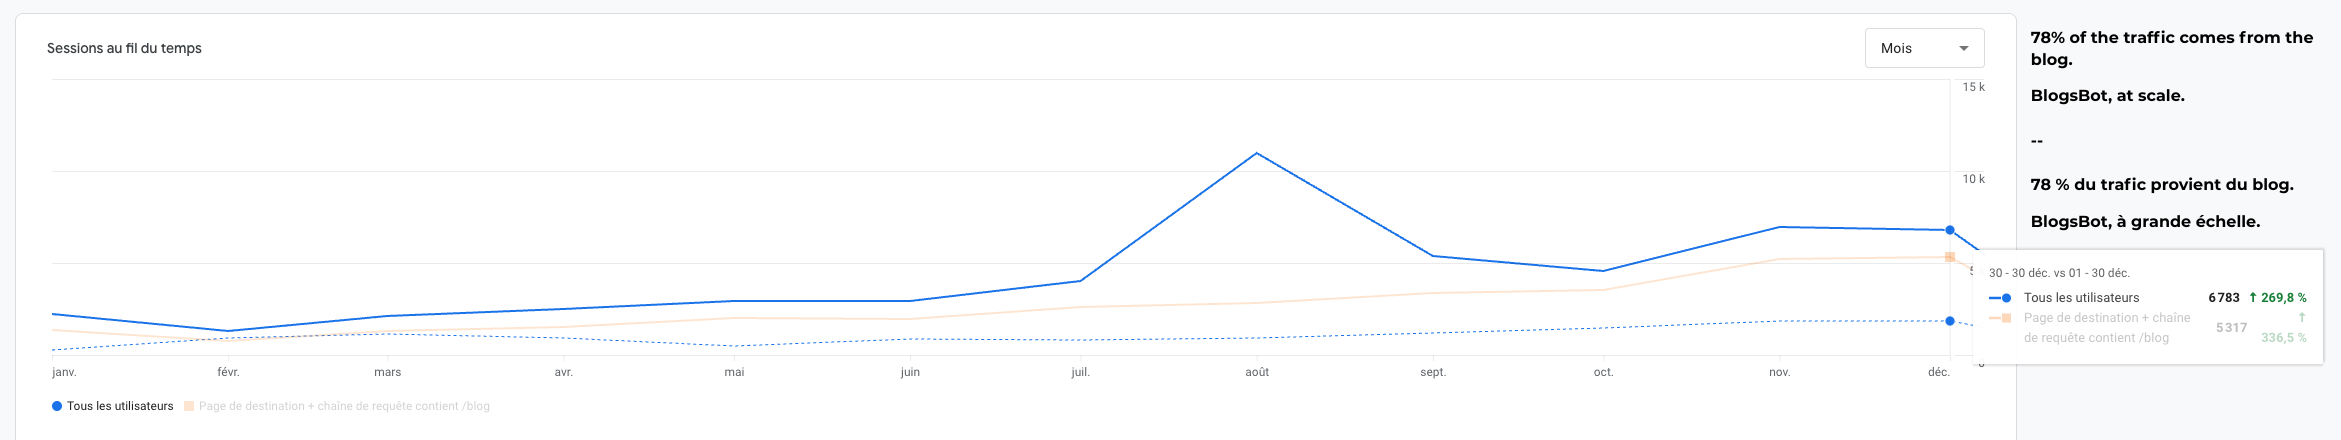
Task: Click the Sessions au fil du temps title
Action: 124,48
